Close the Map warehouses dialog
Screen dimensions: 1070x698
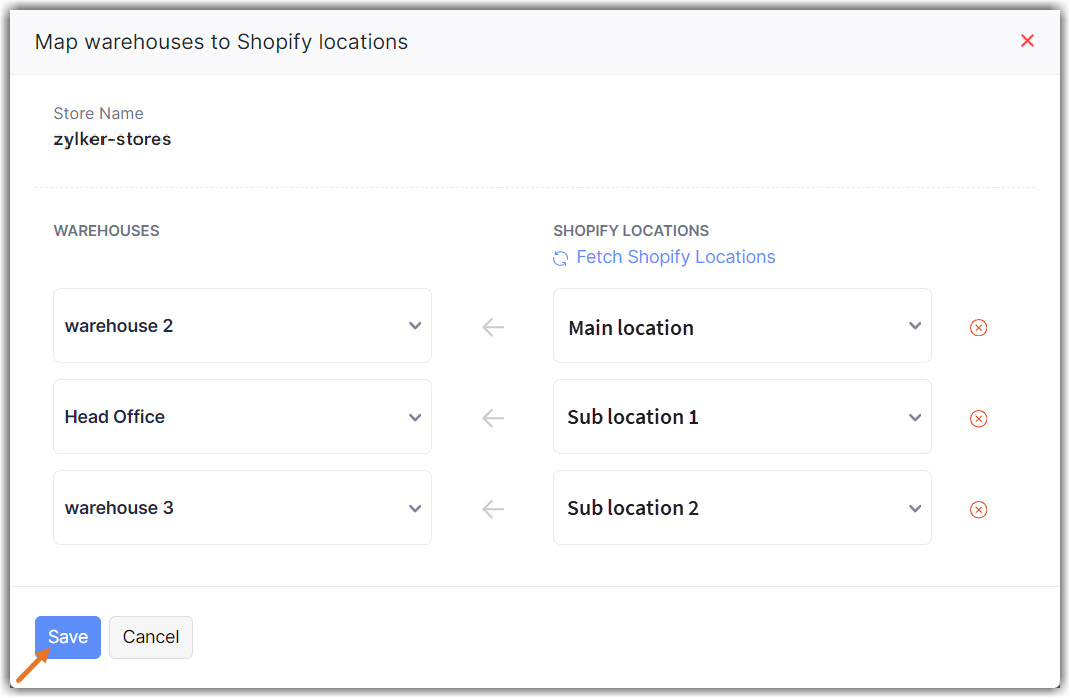point(1027,41)
